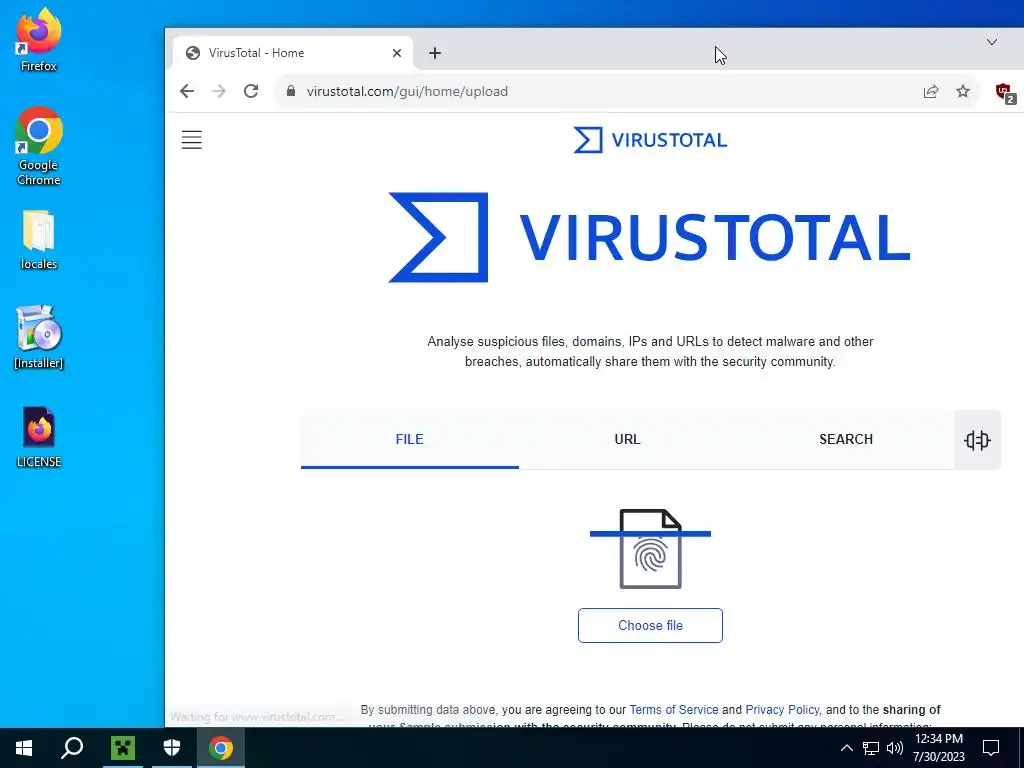Go forward in Chrome
The width and height of the screenshot is (1024, 768).
point(219,91)
